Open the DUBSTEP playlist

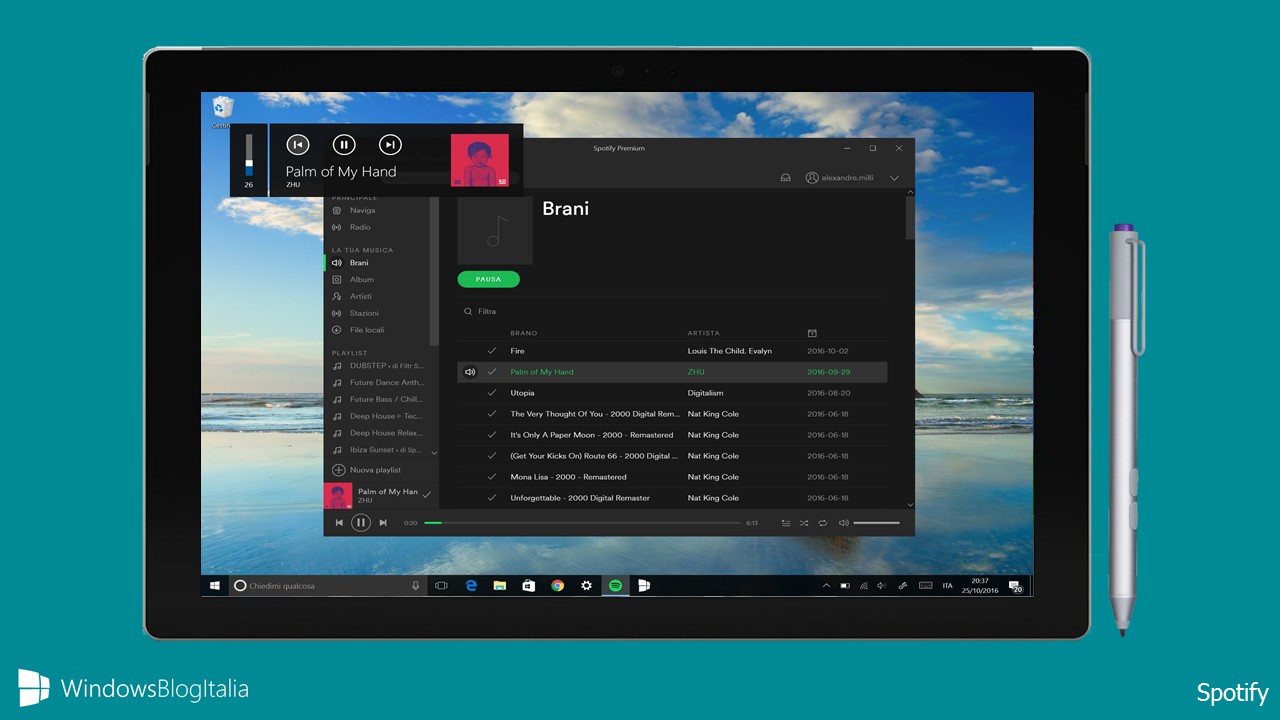386,366
